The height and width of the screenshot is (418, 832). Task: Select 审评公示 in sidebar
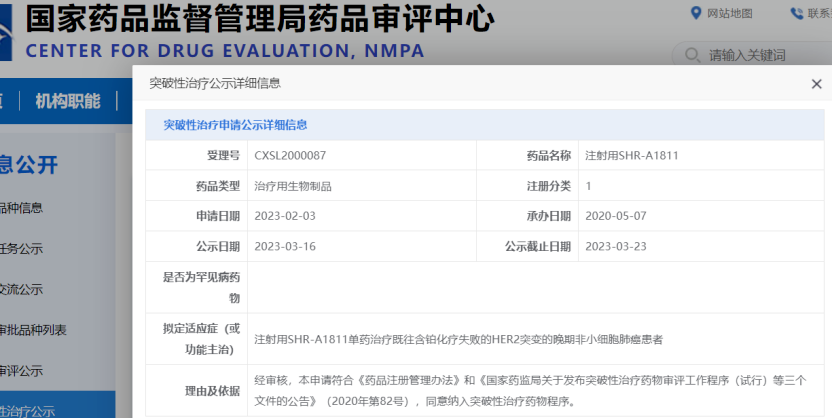[21, 371]
